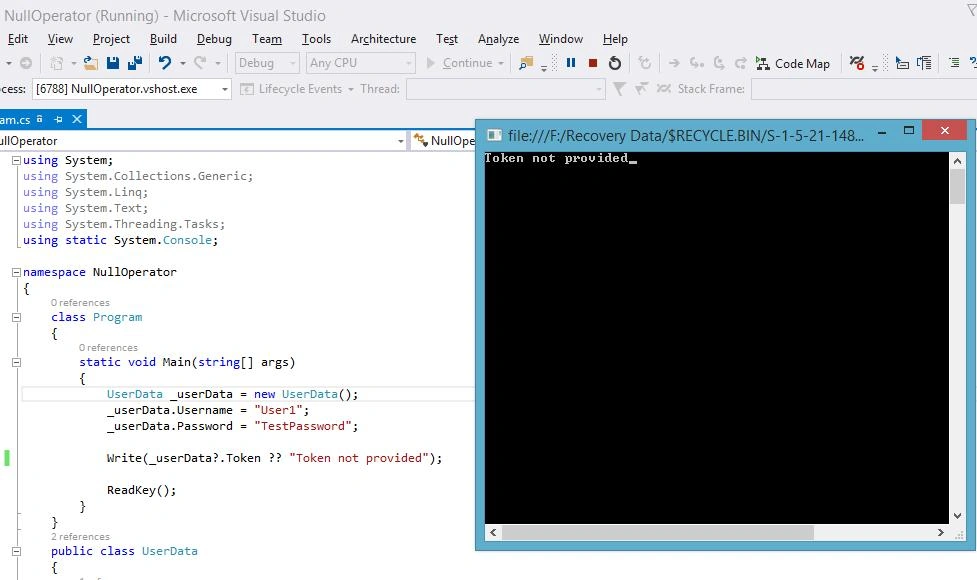Open the Architecture menu
Viewport: 977px width, 580px height.
coord(383,39)
